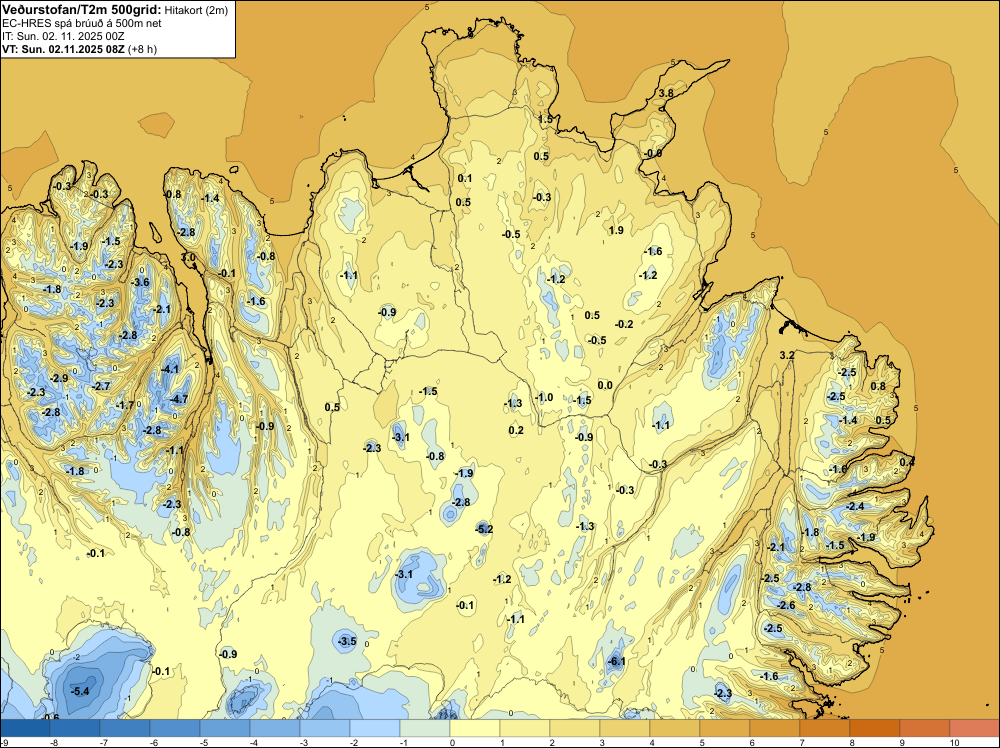
Task: Click the map title 'Veðurstofan/T2m 500grid:'
Action: (x=82, y=9)
